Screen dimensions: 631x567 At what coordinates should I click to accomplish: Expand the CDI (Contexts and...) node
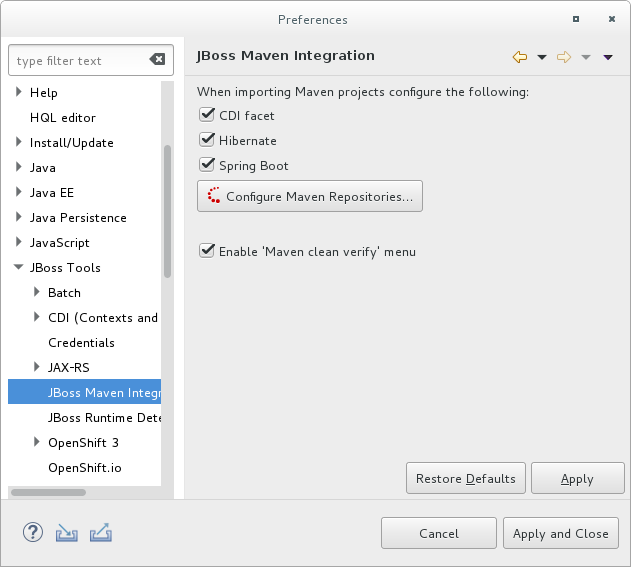[37, 317]
